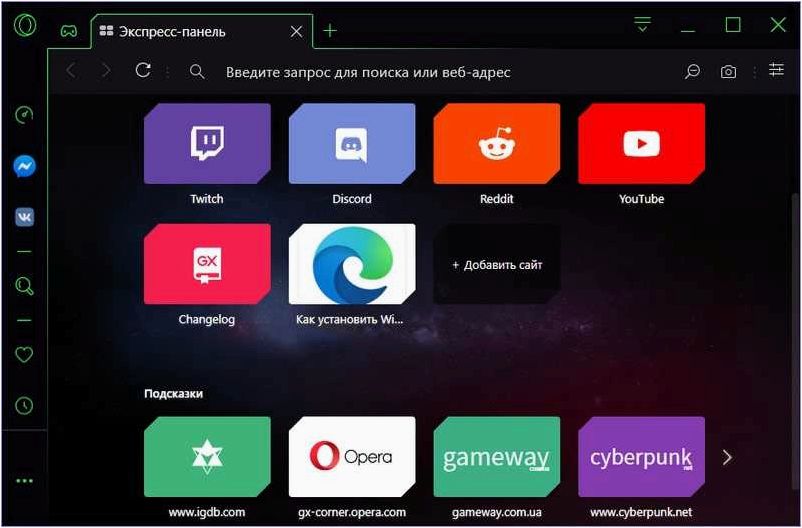The image size is (802, 528).
Task: Open the Opera GX main menu logo
Action: (25, 25)
